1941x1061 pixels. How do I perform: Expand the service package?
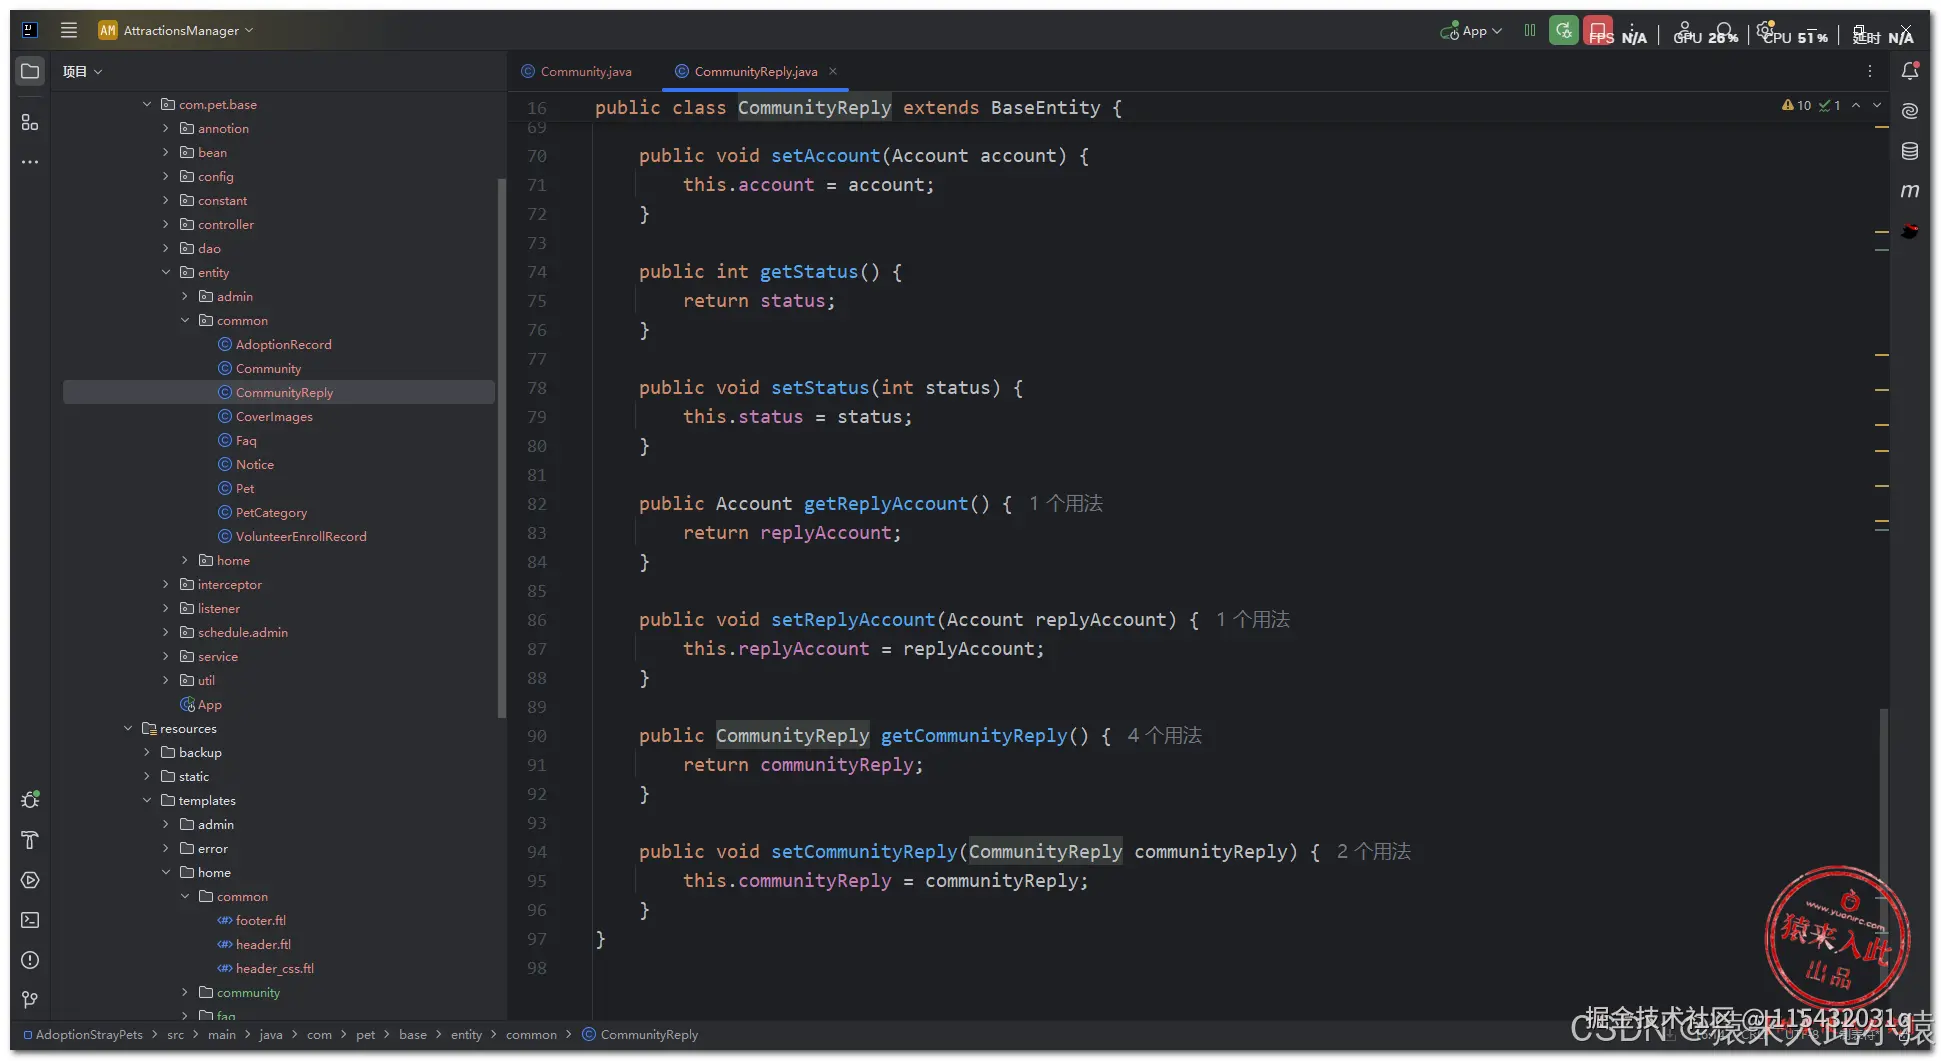166,656
